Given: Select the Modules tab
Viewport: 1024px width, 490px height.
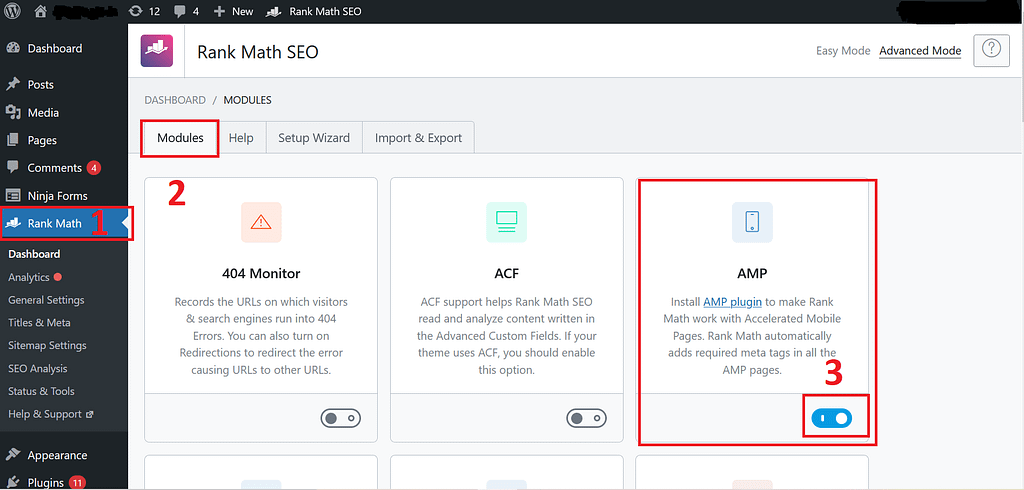Looking at the screenshot, I should pyautogui.click(x=180, y=139).
